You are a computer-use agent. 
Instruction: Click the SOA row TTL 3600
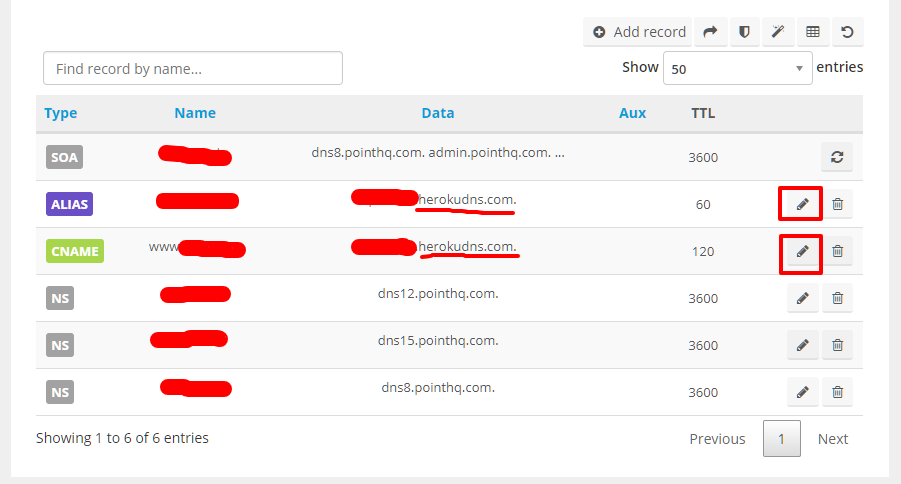click(x=703, y=158)
